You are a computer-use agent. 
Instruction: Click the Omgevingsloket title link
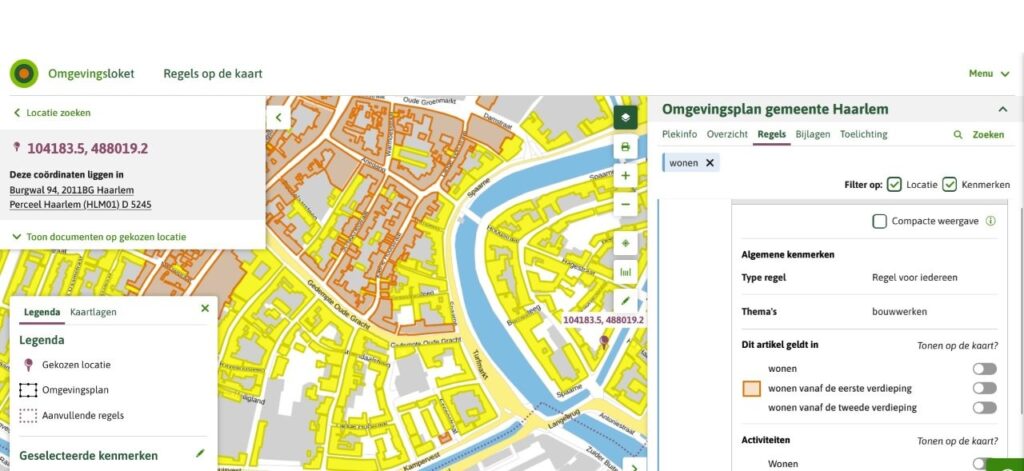tap(91, 74)
